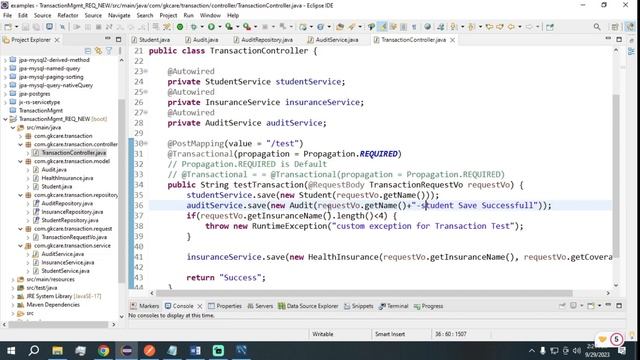Click the Back navigation arrow icon

point(511,27)
